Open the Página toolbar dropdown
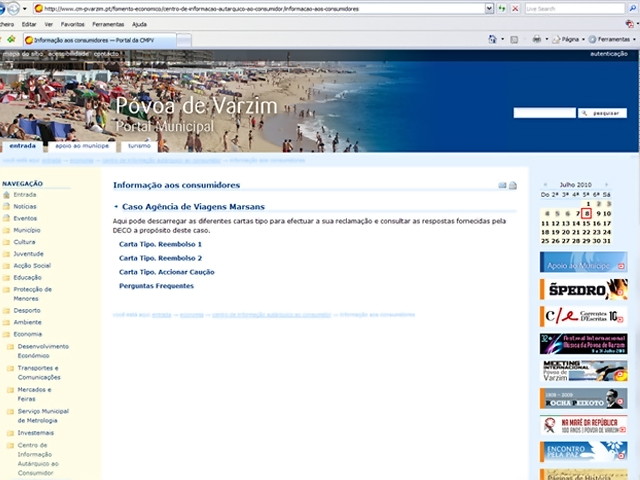This screenshot has height=480, width=640. tap(569, 39)
